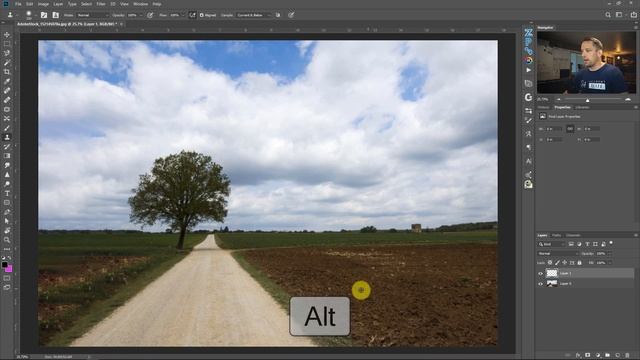Select the Clone Stamp tool in toolbar
This screenshot has width=640, height=360.
[x=7, y=137]
